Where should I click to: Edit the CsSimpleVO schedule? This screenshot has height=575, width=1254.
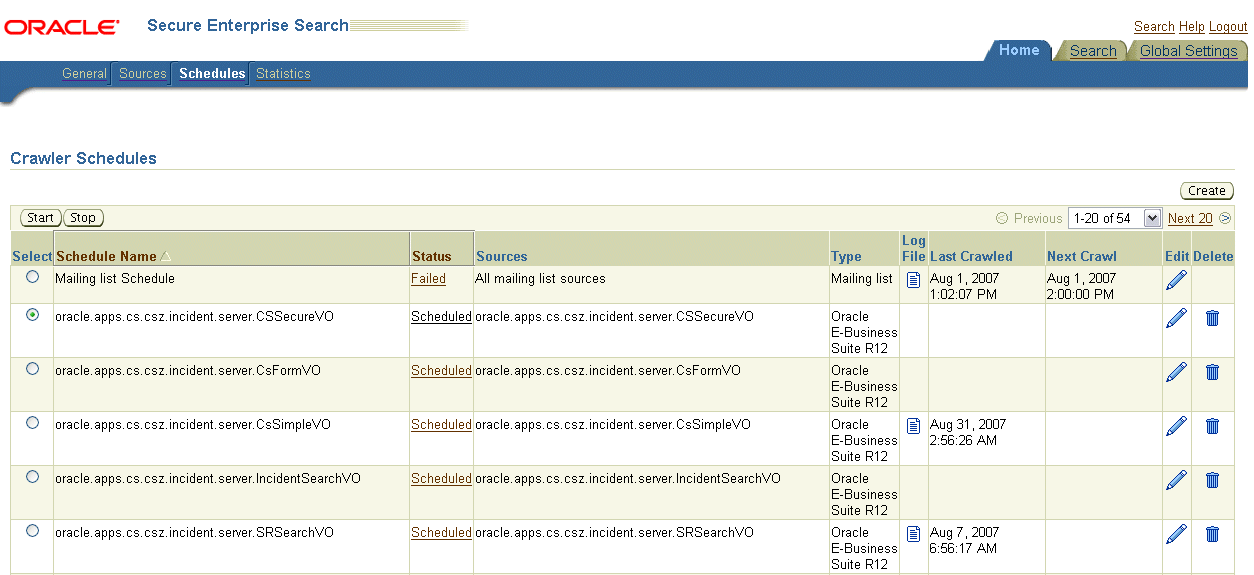pos(1177,426)
